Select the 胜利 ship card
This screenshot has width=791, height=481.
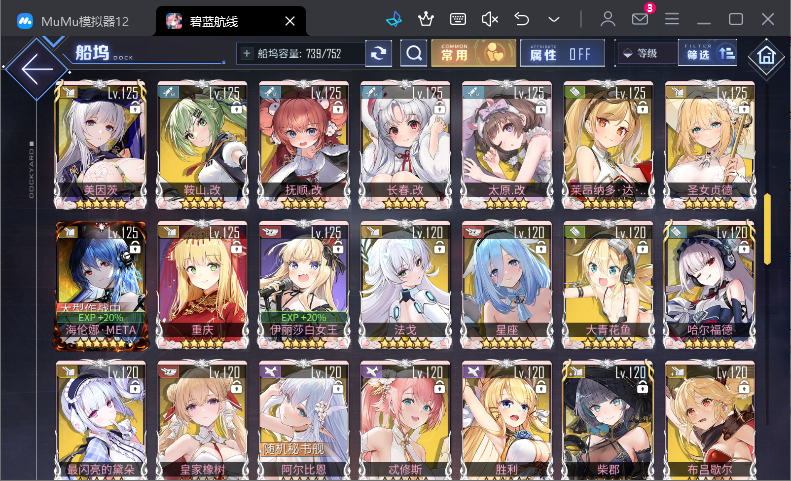point(507,420)
